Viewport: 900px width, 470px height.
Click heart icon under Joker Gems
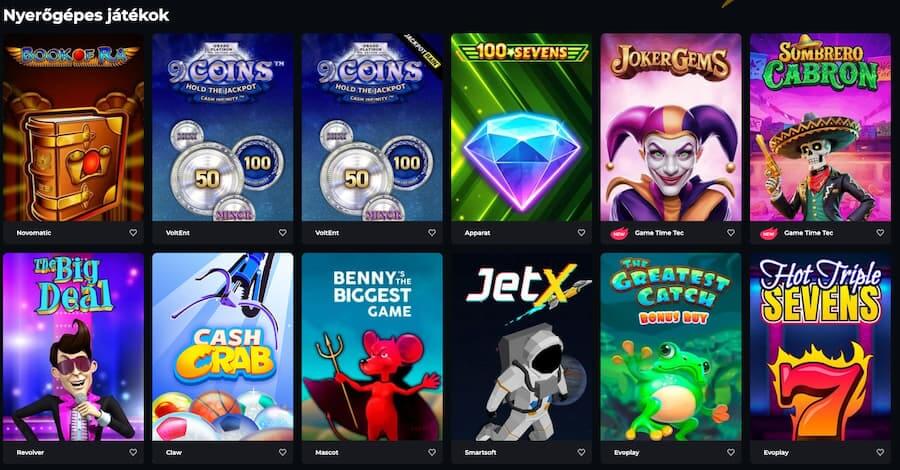[x=731, y=233]
